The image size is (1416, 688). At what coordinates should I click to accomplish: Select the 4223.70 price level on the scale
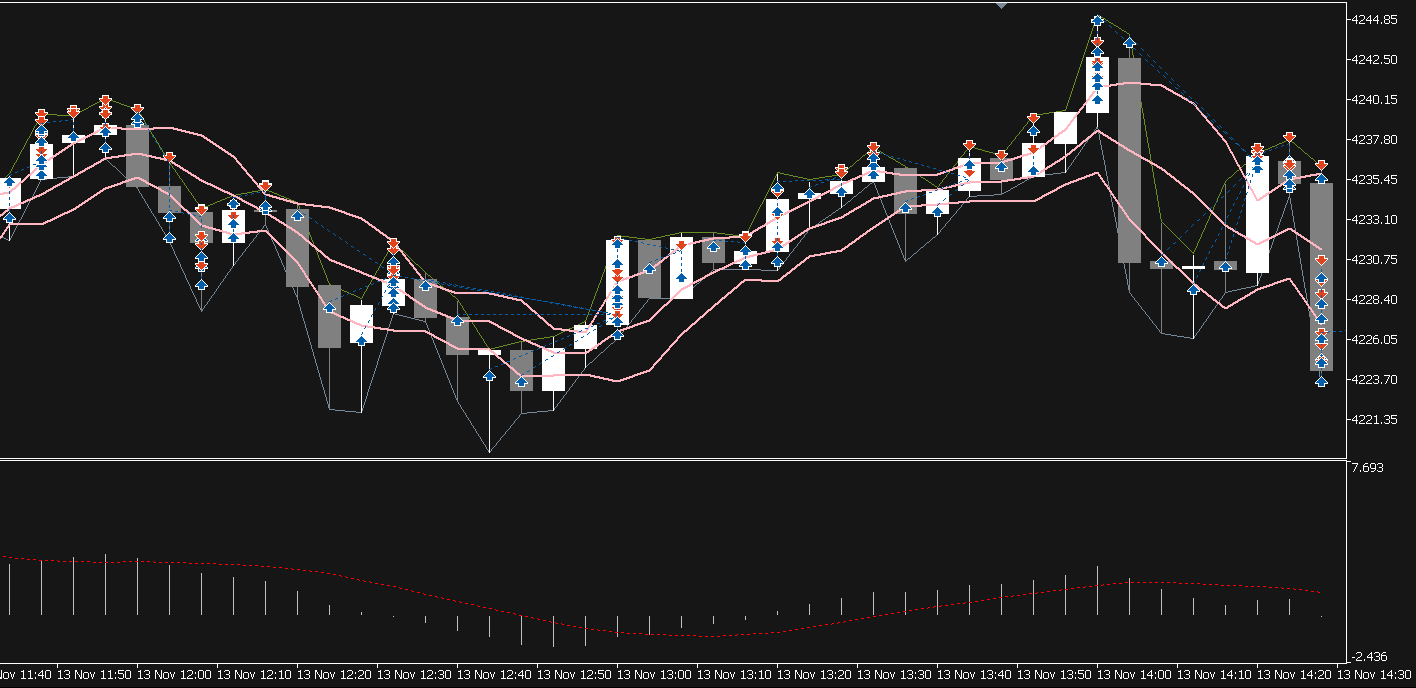click(x=1378, y=380)
